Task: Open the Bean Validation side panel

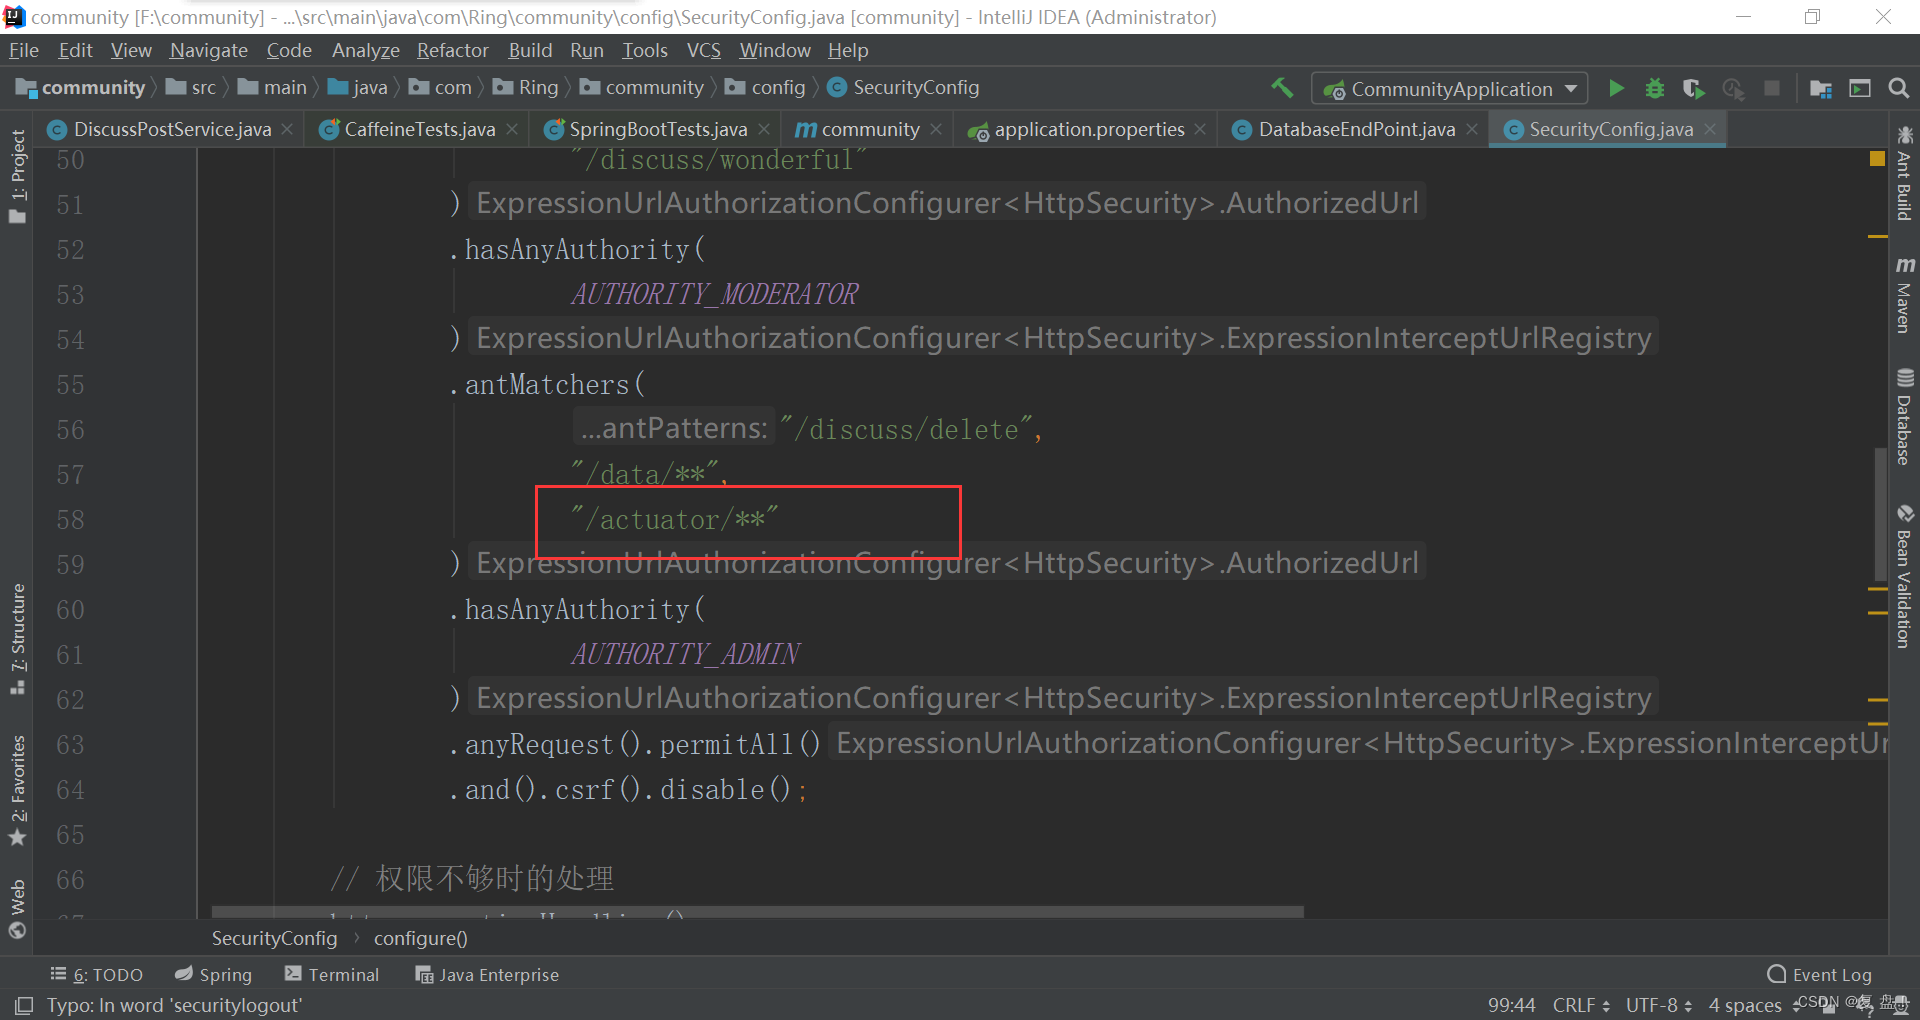Action: point(1904,575)
